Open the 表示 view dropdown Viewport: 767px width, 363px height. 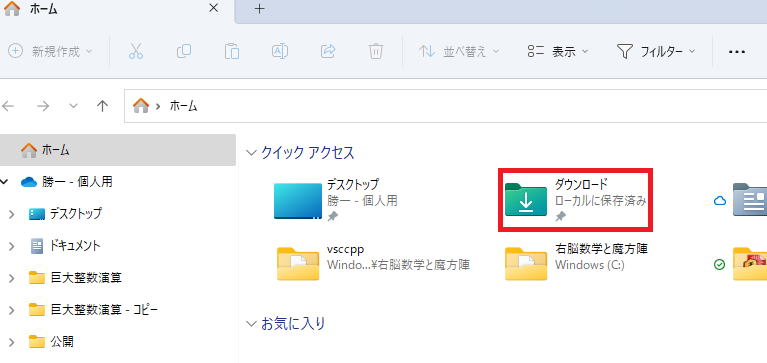coord(558,51)
